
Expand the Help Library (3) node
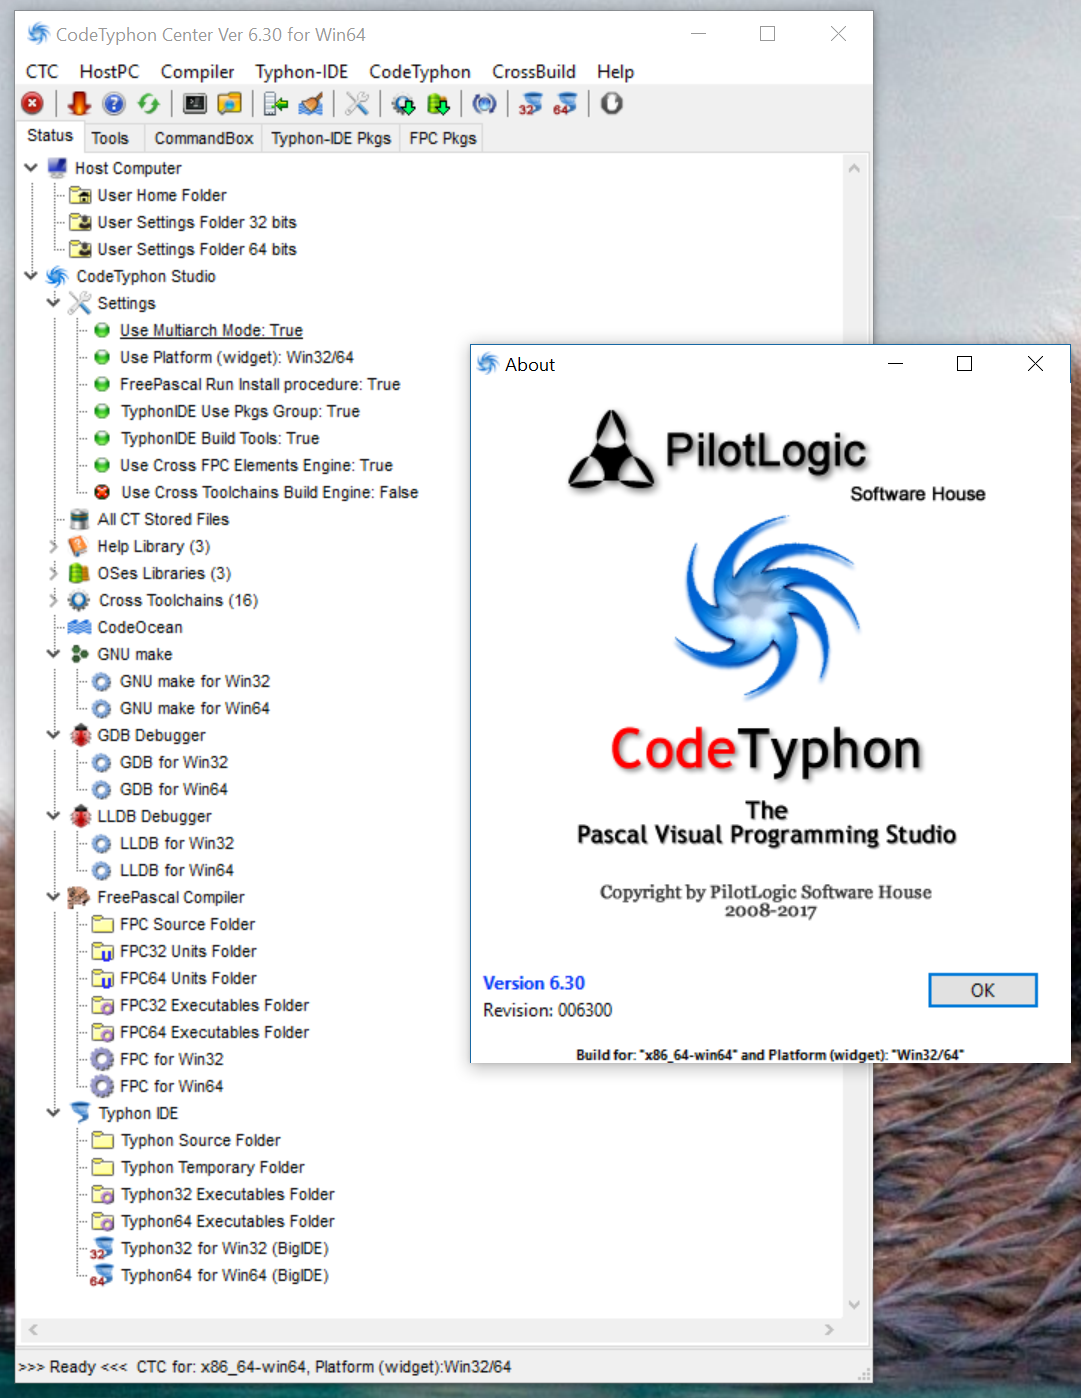click(x=54, y=546)
